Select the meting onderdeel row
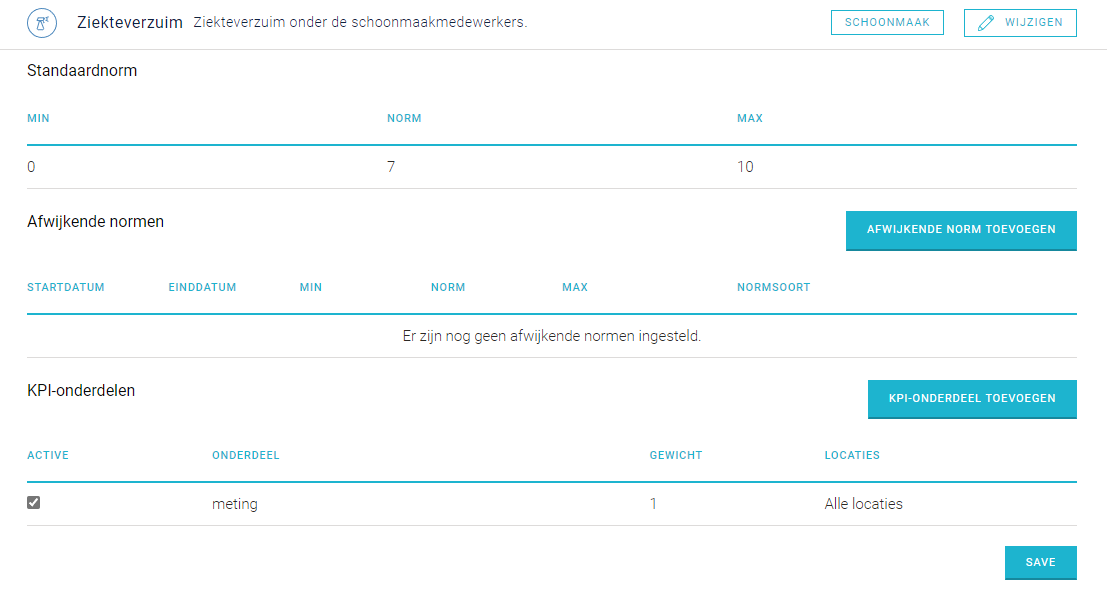1107x603 pixels. click(551, 503)
